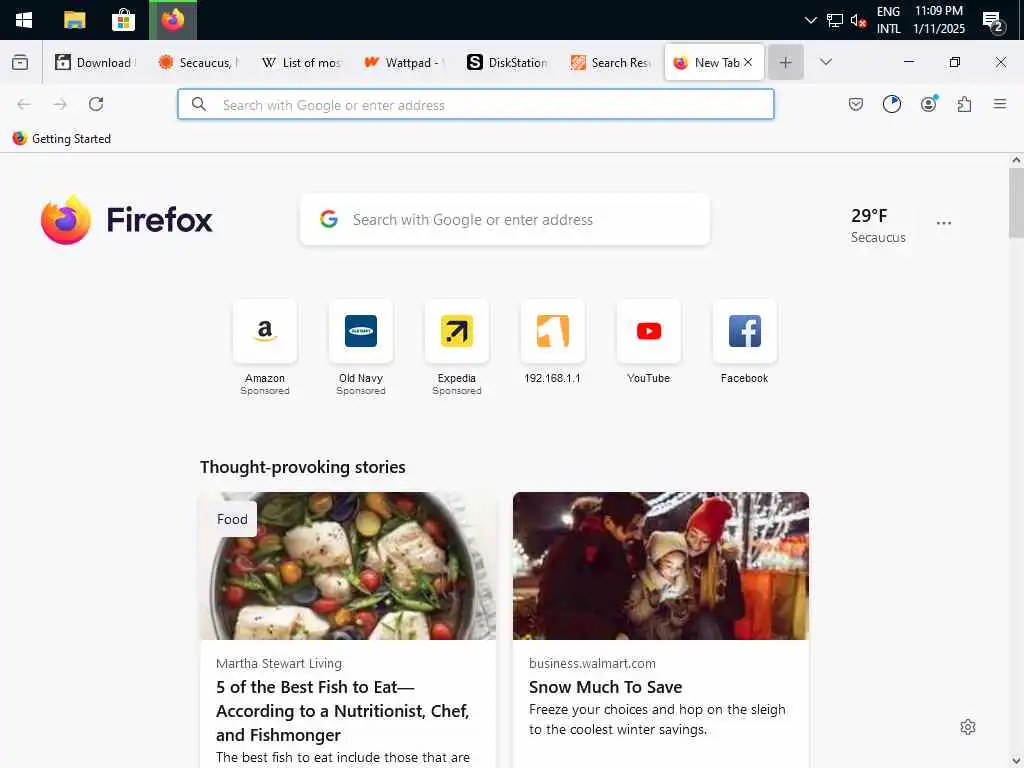The width and height of the screenshot is (1024, 768).
Task: Open File Explorer from the taskbar
Action: pyautogui.click(x=74, y=20)
